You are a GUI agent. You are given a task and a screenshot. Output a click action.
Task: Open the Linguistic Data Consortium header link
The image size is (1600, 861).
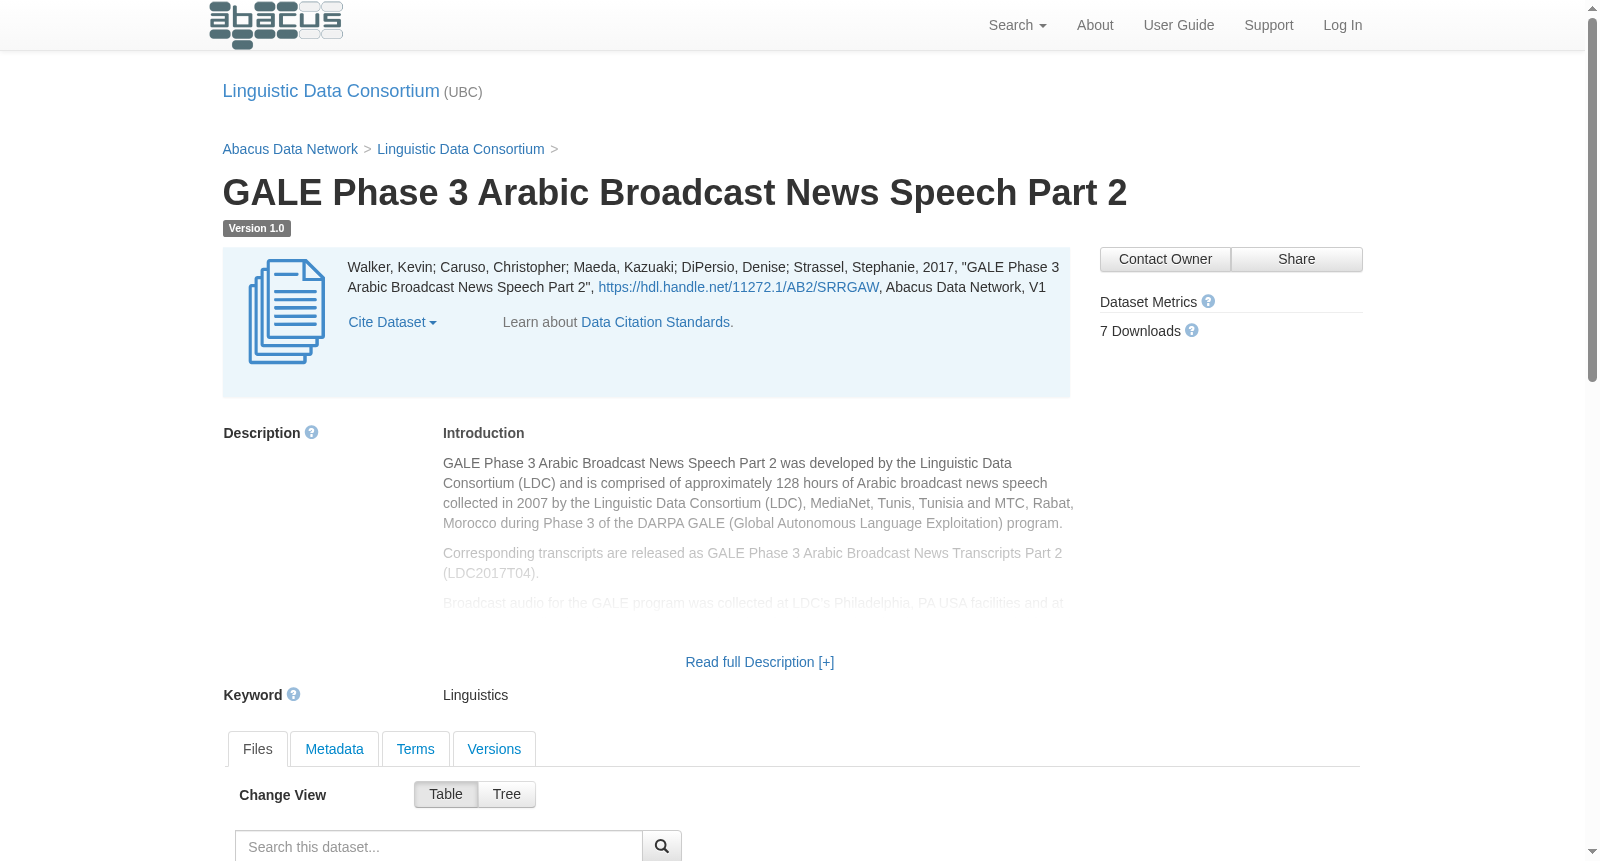331,91
